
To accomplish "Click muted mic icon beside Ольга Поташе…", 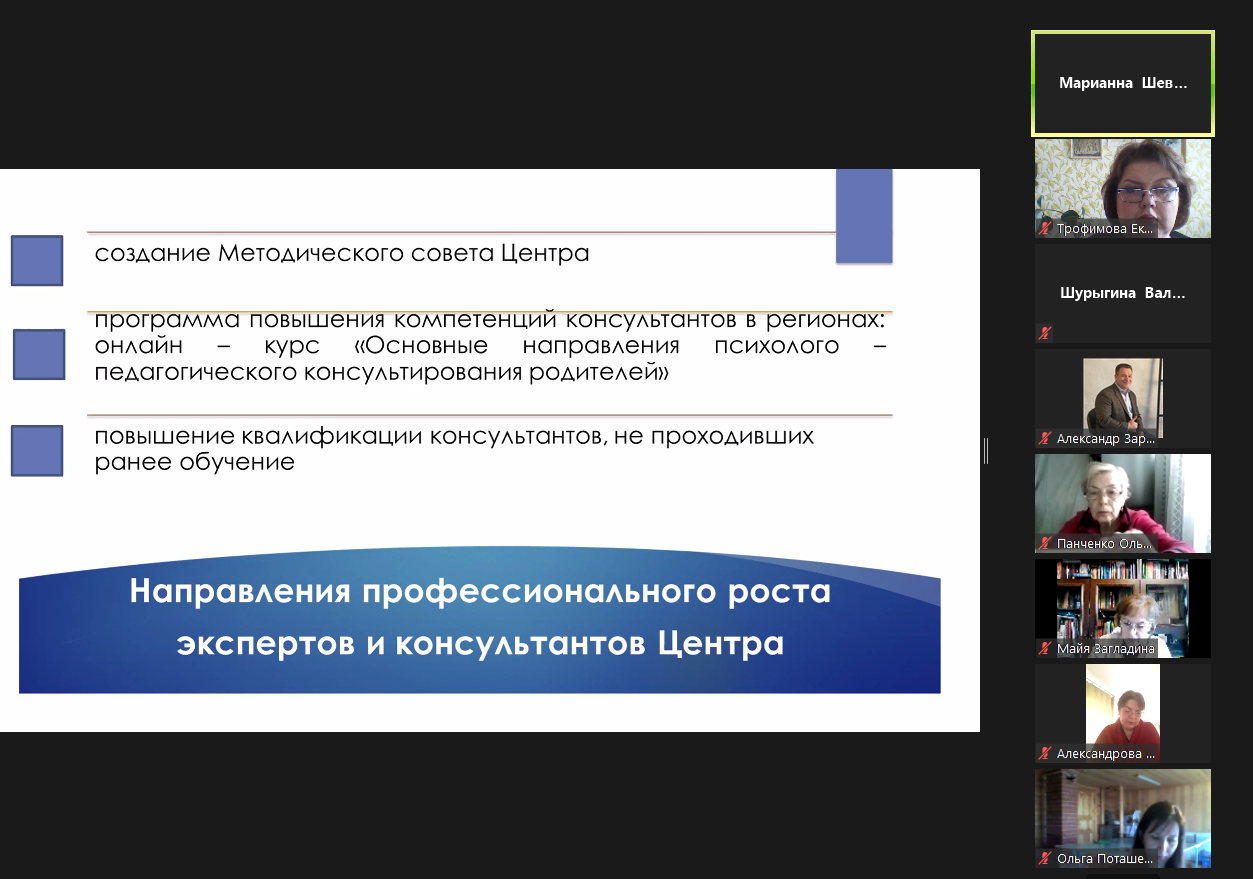I will [1046, 858].
